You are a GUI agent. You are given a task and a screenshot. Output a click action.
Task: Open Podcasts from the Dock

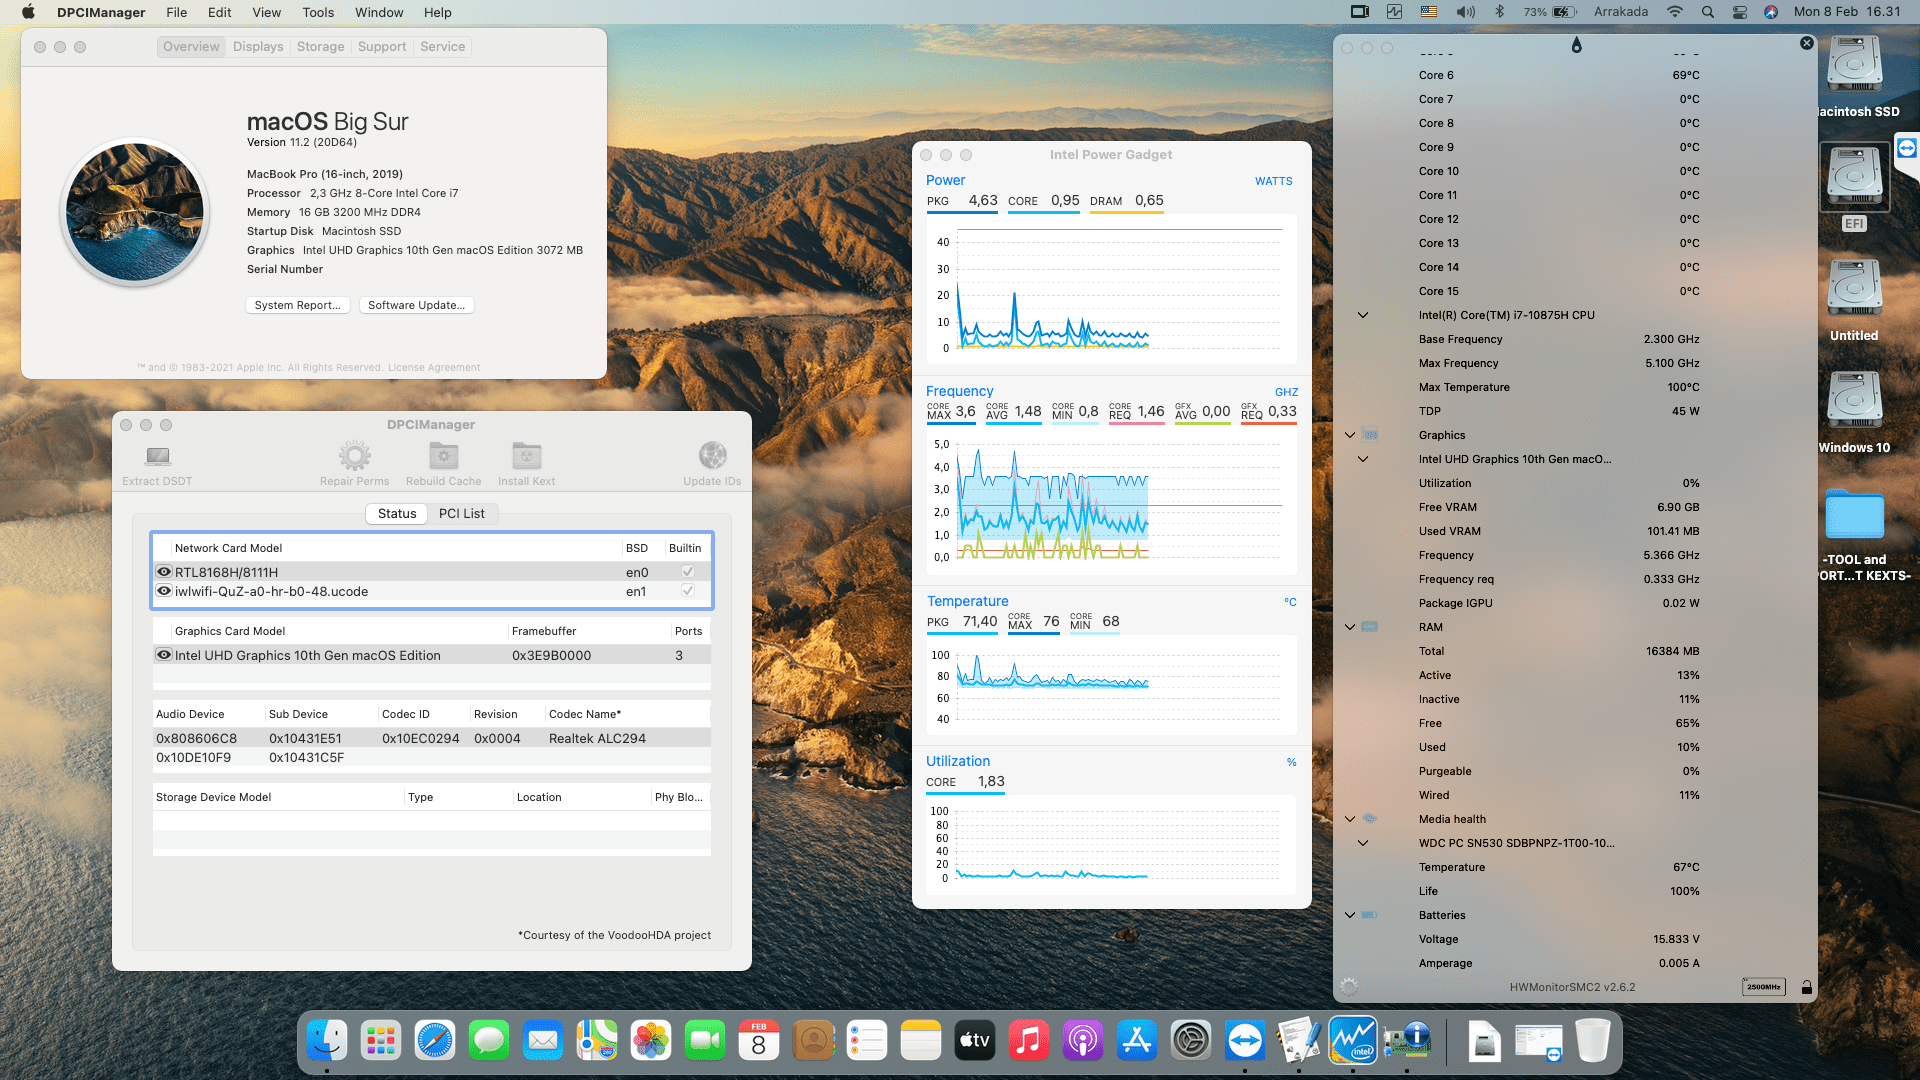1083,1041
